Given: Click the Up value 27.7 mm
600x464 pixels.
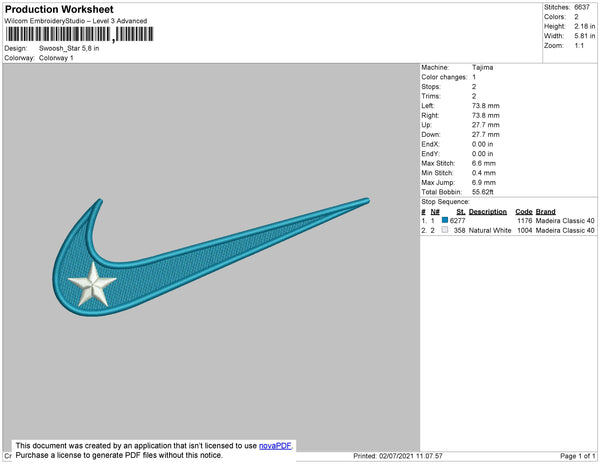Looking at the screenshot, I should click(x=486, y=125).
